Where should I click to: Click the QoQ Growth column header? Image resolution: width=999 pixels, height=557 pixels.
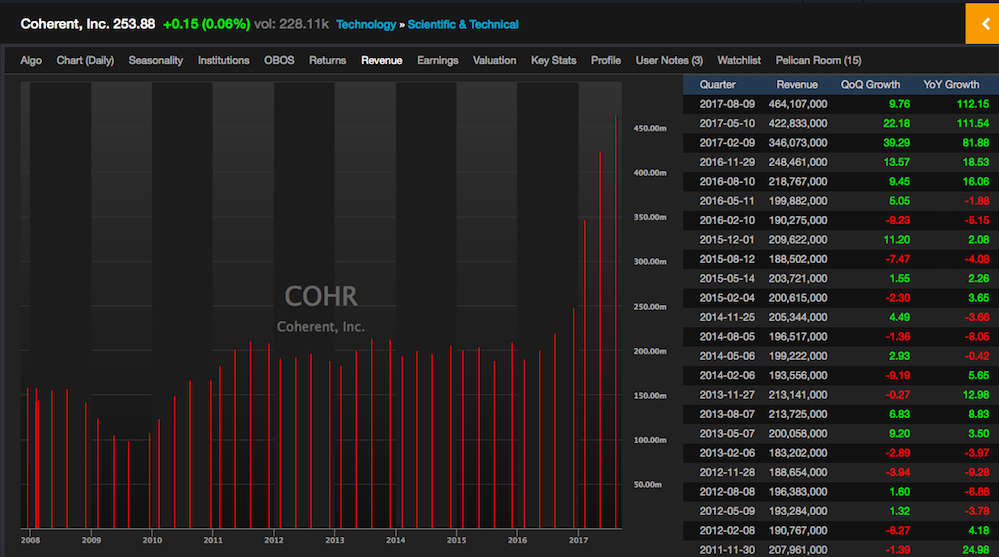tap(870, 85)
